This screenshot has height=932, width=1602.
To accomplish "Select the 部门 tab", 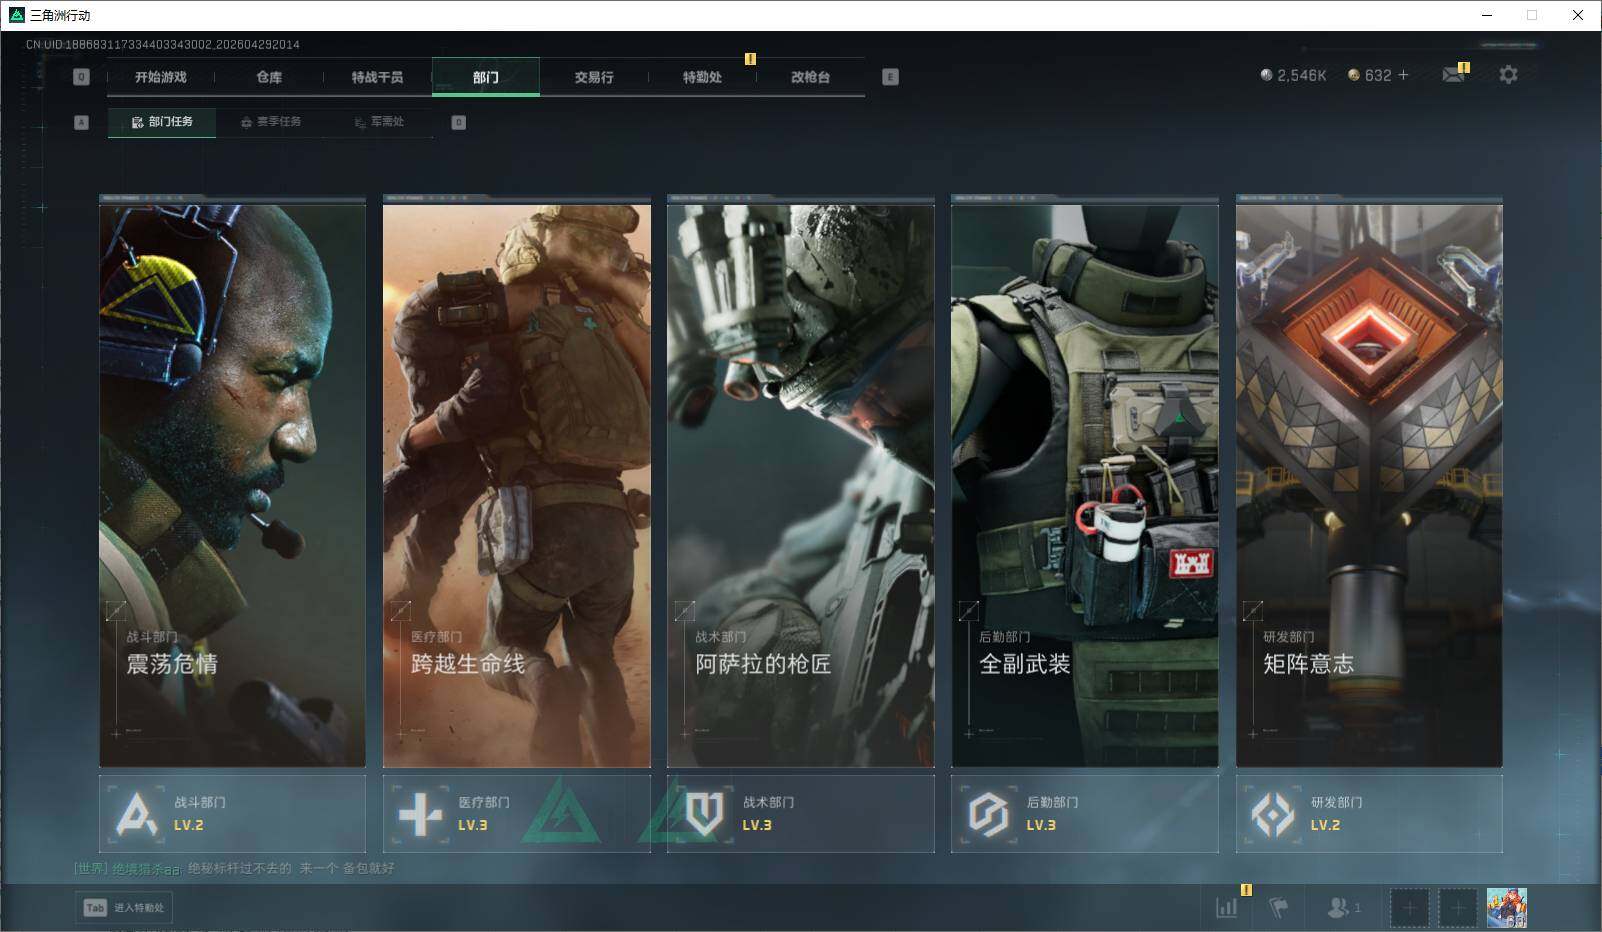I will (486, 77).
